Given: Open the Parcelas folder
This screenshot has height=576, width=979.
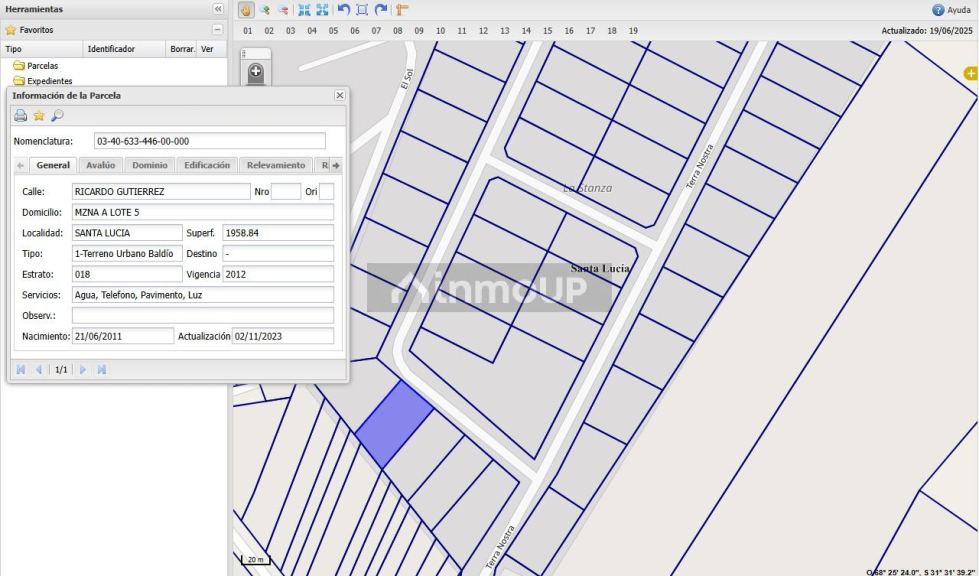Looking at the screenshot, I should pos(42,66).
